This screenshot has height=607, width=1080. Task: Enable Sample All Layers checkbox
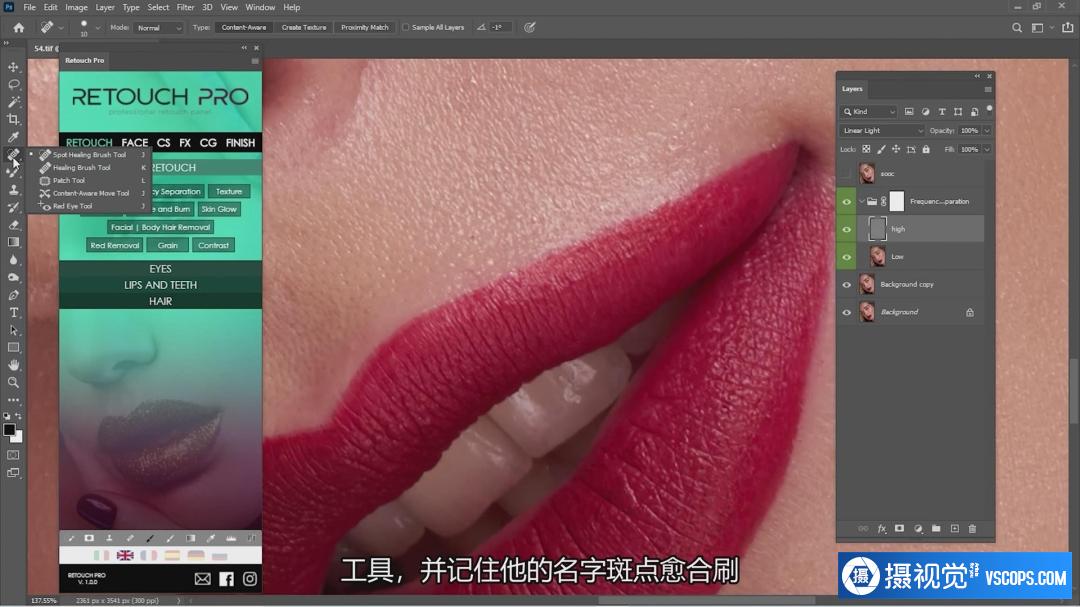(406, 28)
